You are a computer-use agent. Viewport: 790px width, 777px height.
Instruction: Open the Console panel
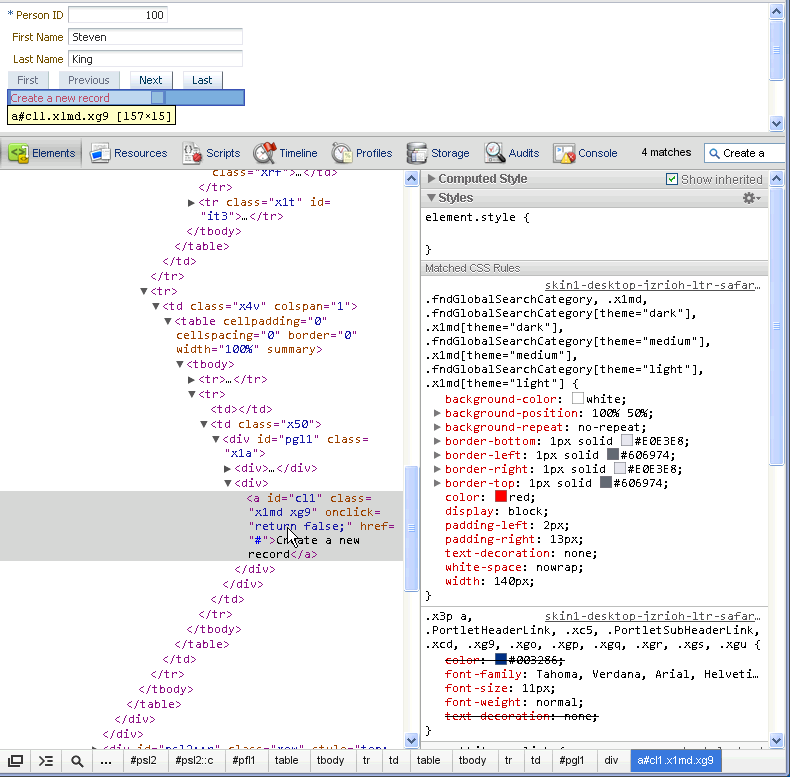click(585, 153)
